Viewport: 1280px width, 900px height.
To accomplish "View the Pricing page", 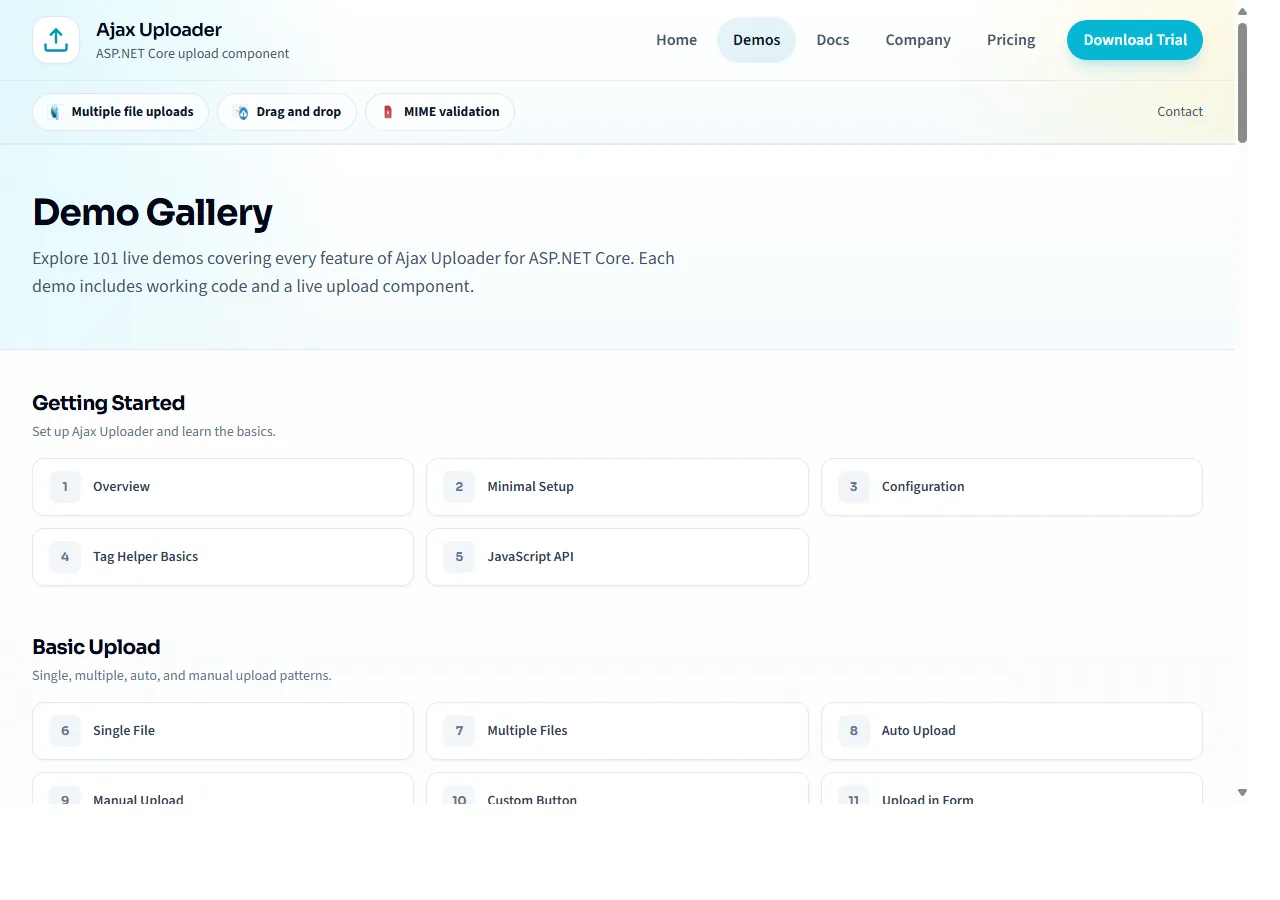I will point(1011,40).
